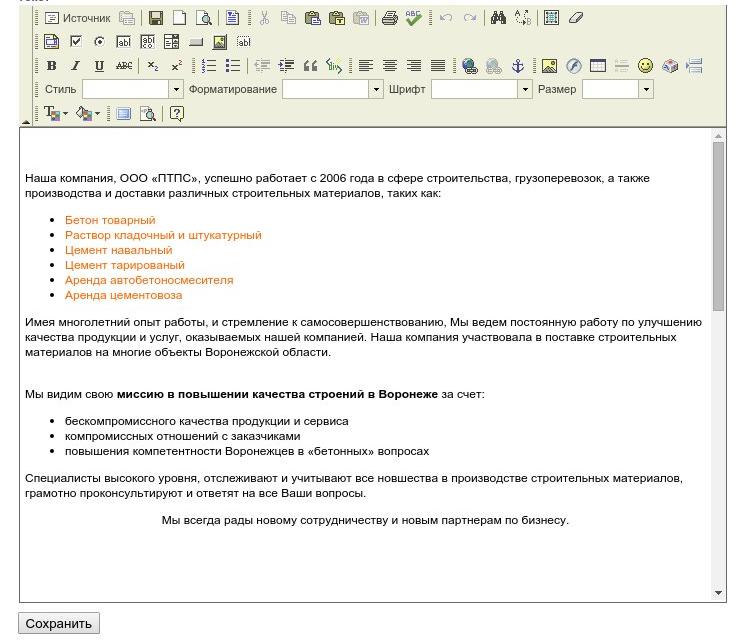This screenshot has height=644, width=742.
Task: Cut selection with scissors icon
Action: click(x=264, y=18)
